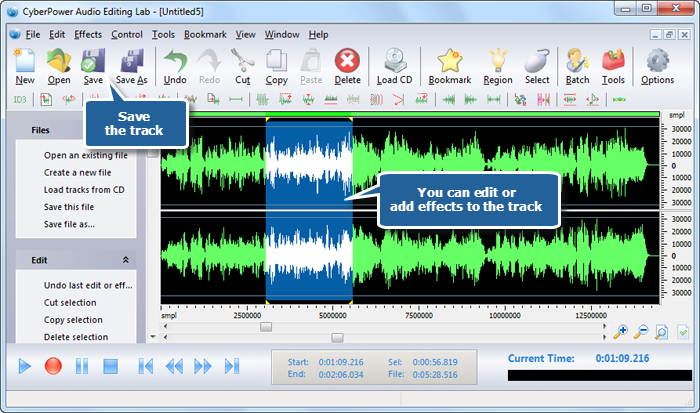Click 'Create a new file' link

point(78,173)
